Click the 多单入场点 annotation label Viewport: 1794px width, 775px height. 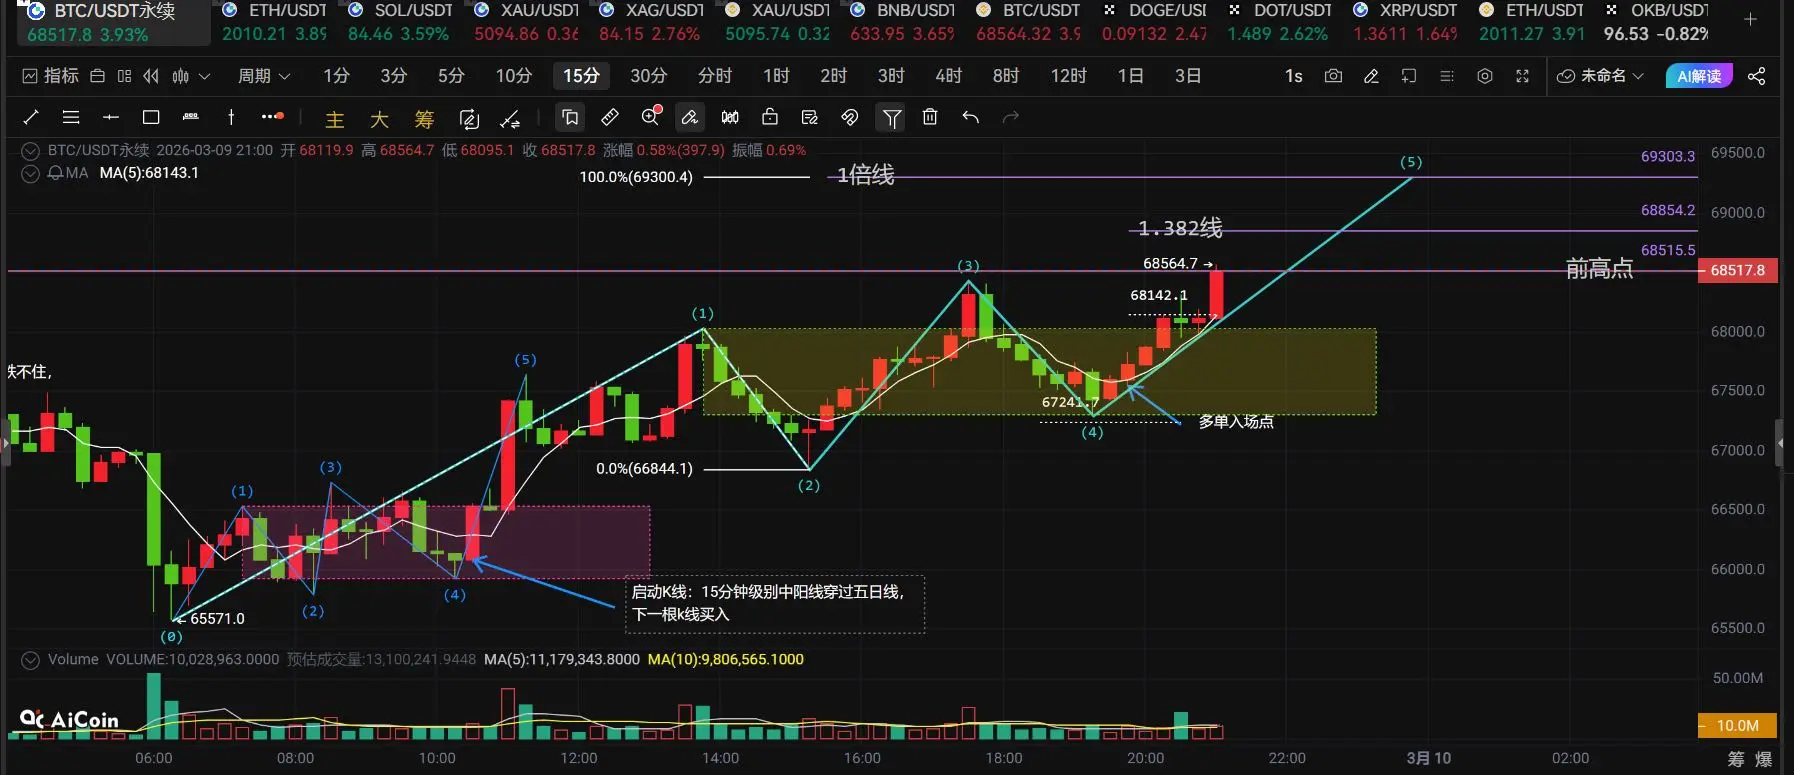tap(1236, 422)
